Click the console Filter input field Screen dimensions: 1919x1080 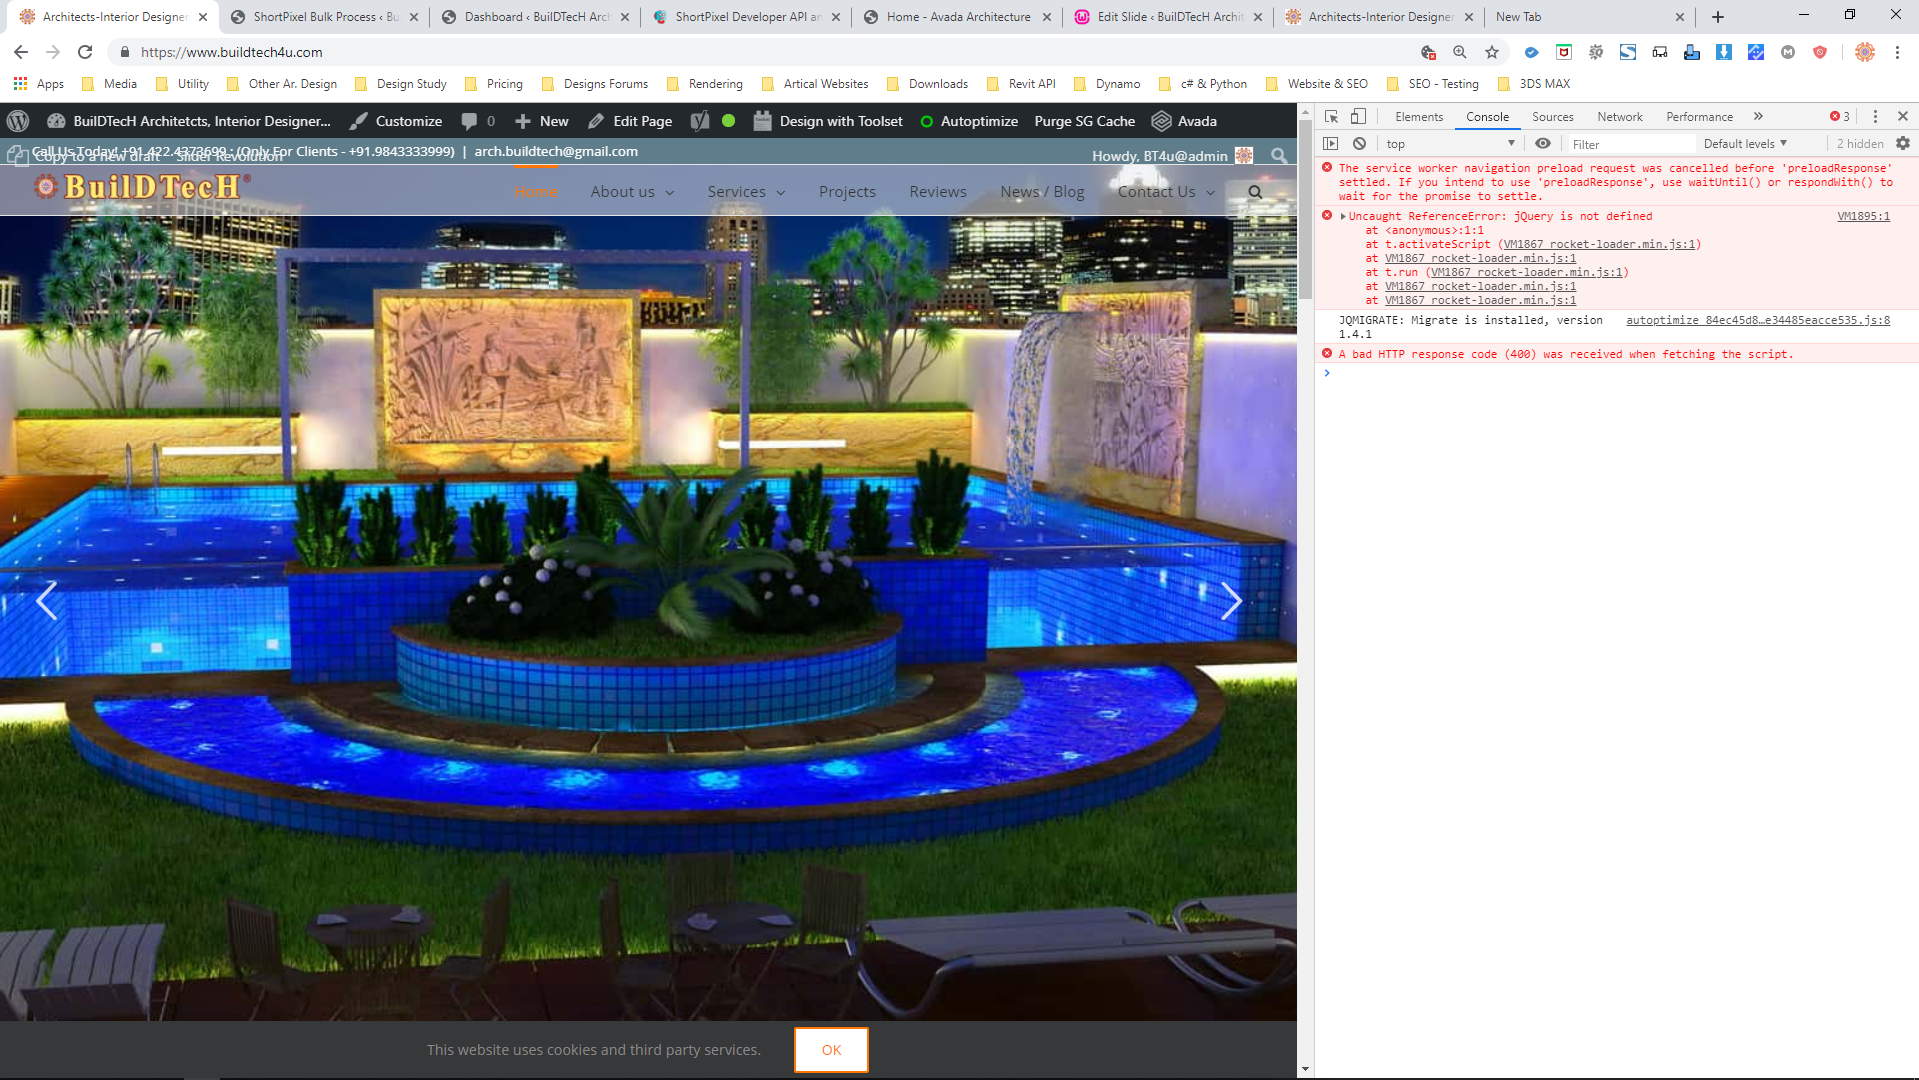click(1630, 144)
